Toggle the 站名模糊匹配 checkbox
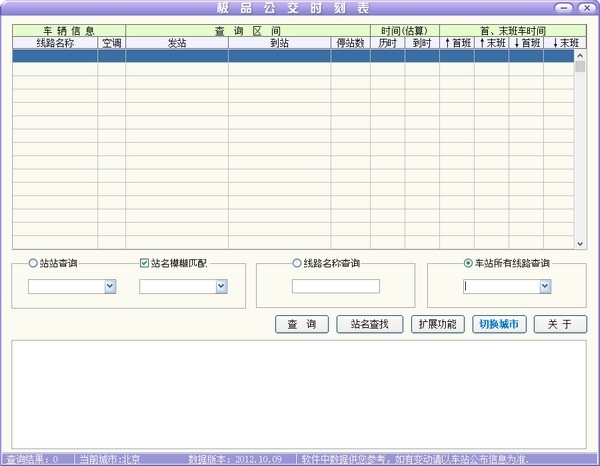The height and width of the screenshot is (466, 600). click(144, 264)
